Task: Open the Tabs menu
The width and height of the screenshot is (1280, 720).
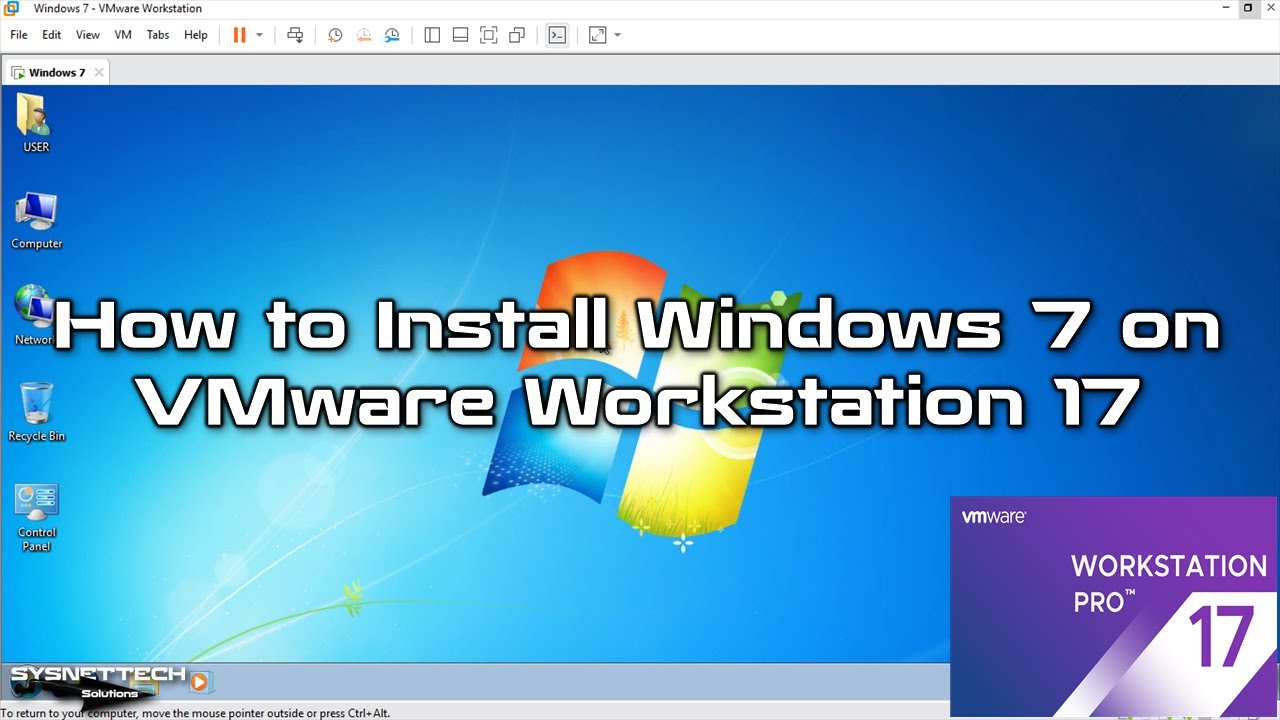Action: 158,35
